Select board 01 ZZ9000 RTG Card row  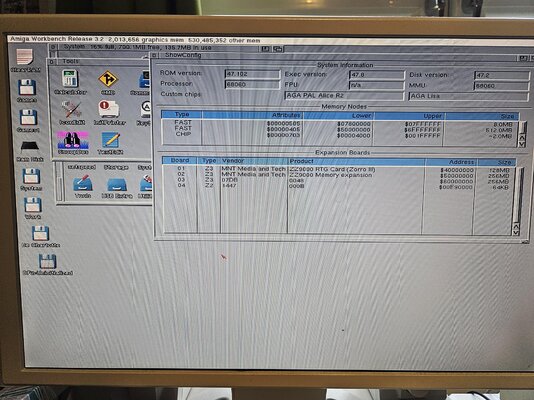click(x=339, y=169)
